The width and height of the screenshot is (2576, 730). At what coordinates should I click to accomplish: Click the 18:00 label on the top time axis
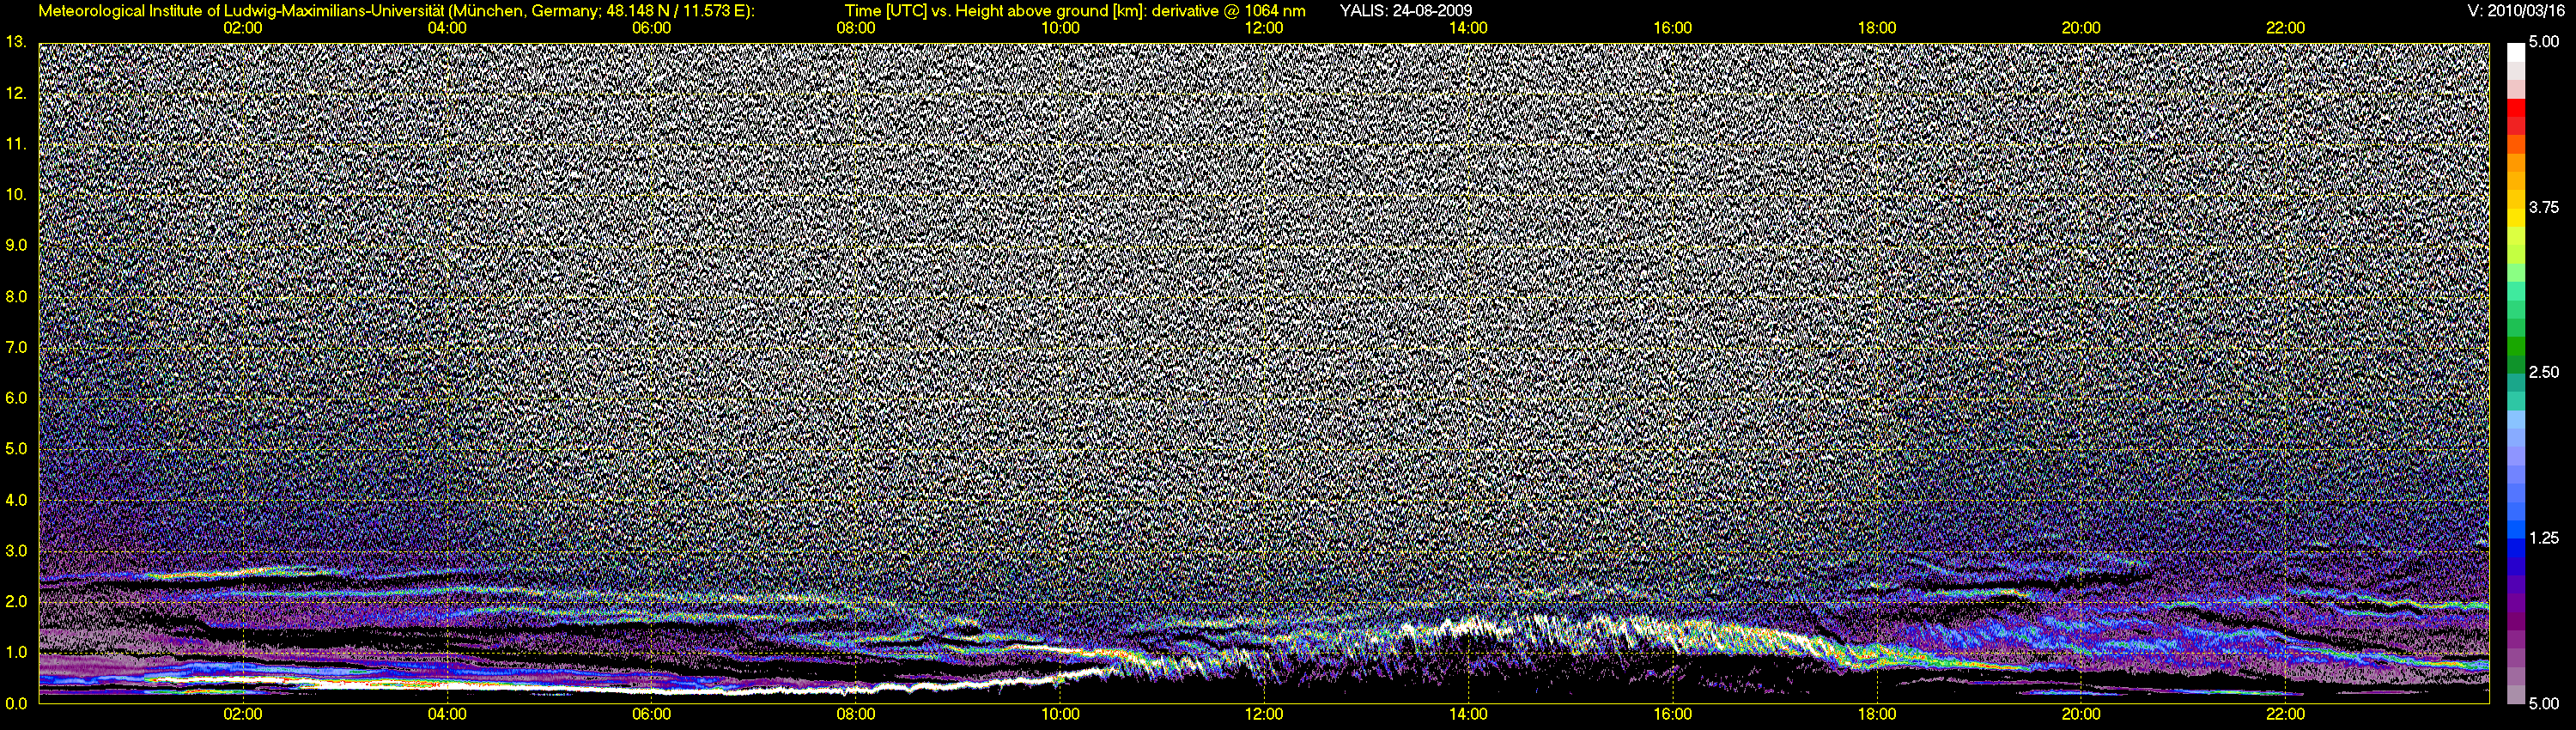click(1877, 28)
